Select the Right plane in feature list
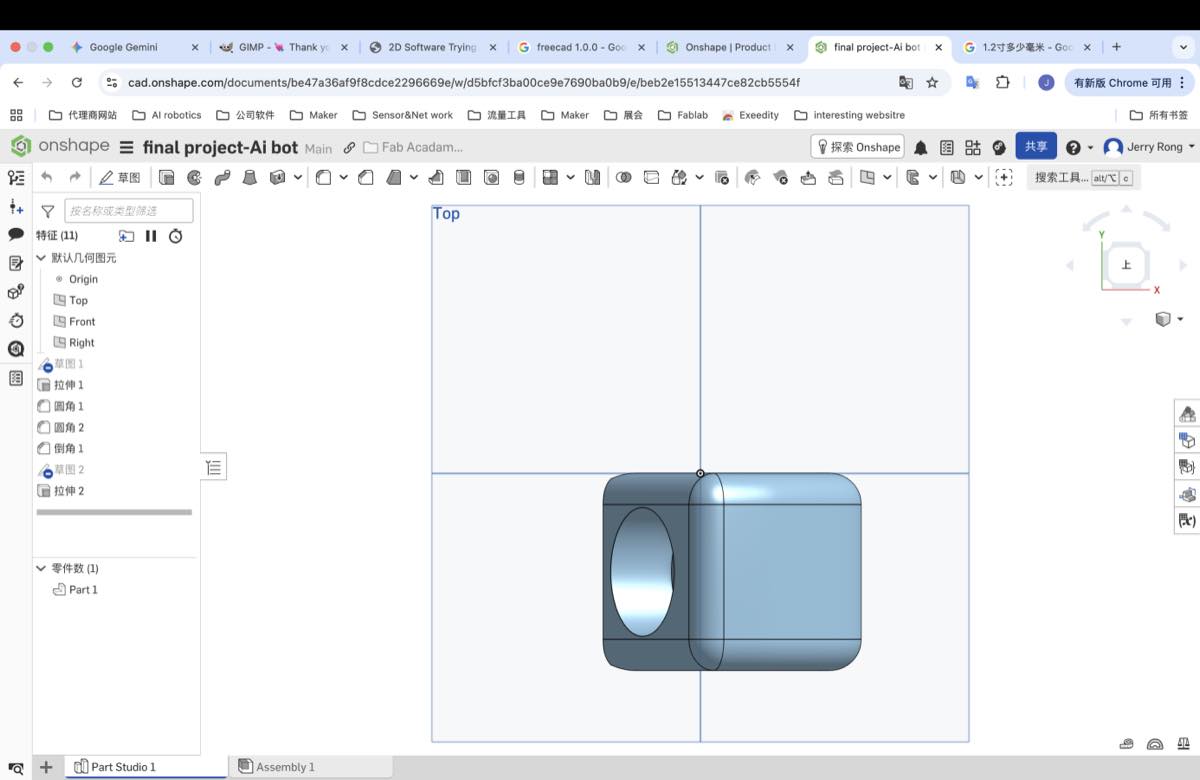The width and height of the screenshot is (1200, 780). pyautogui.click(x=81, y=342)
